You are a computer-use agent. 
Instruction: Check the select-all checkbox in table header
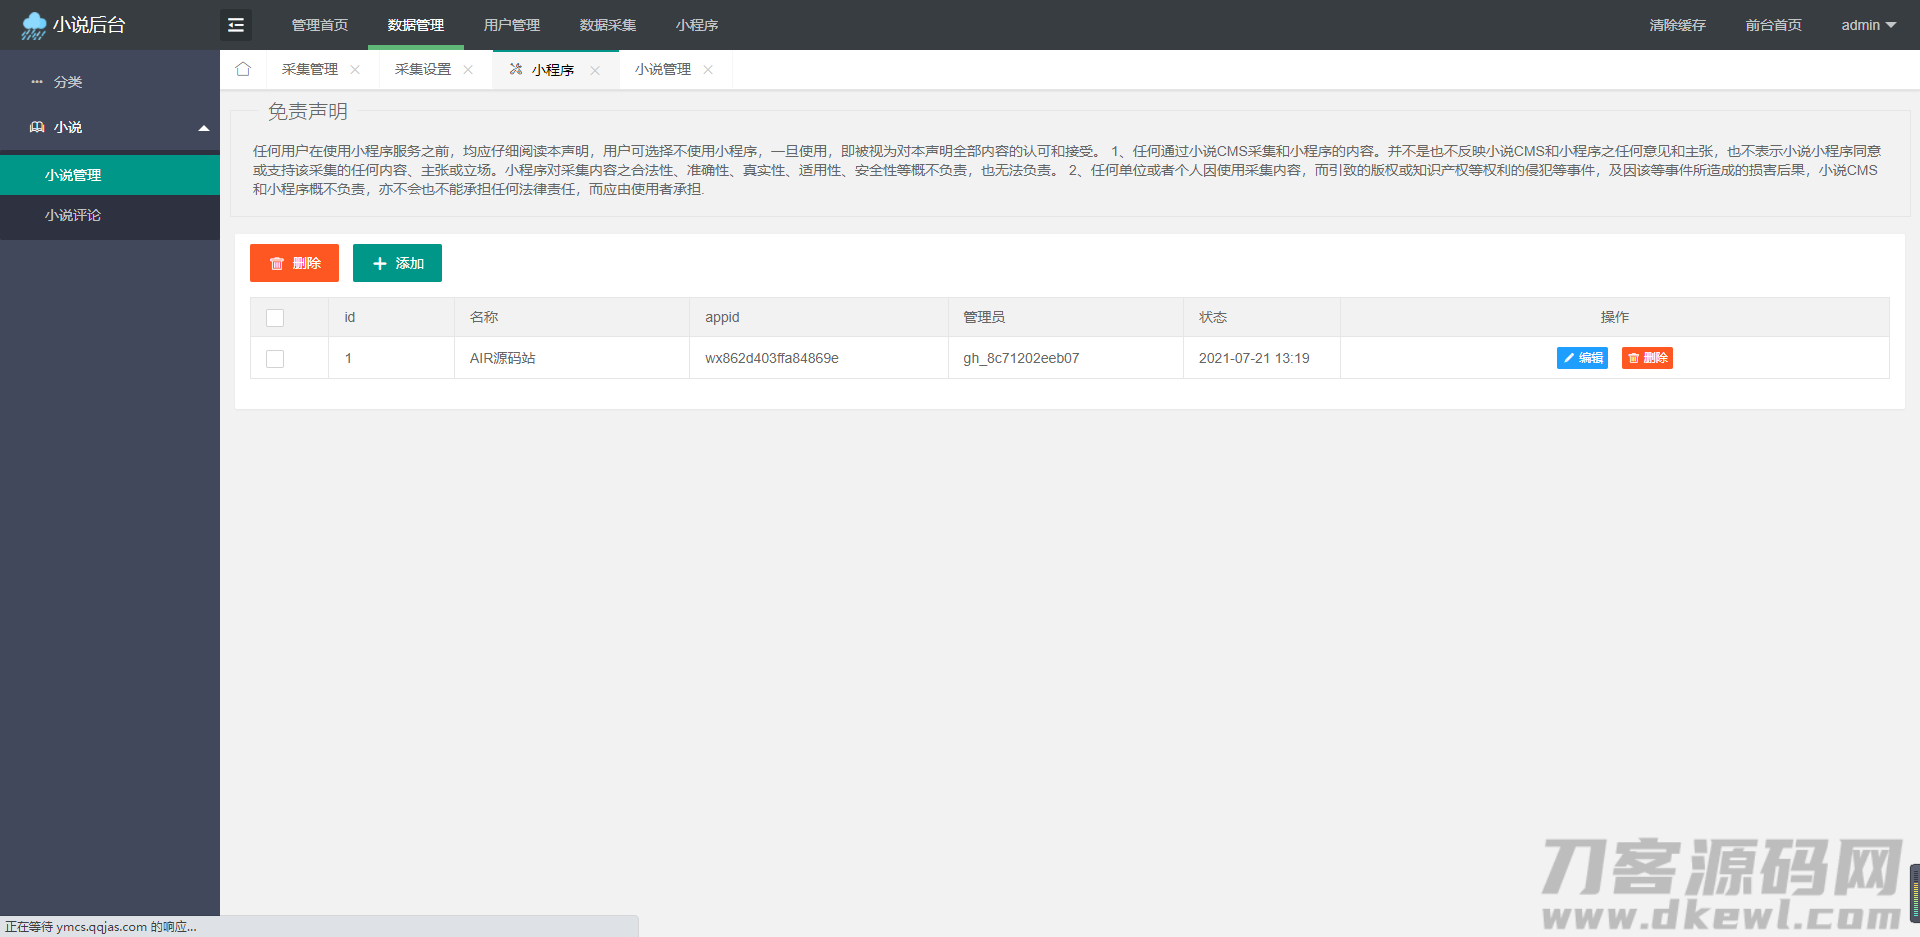(x=275, y=317)
